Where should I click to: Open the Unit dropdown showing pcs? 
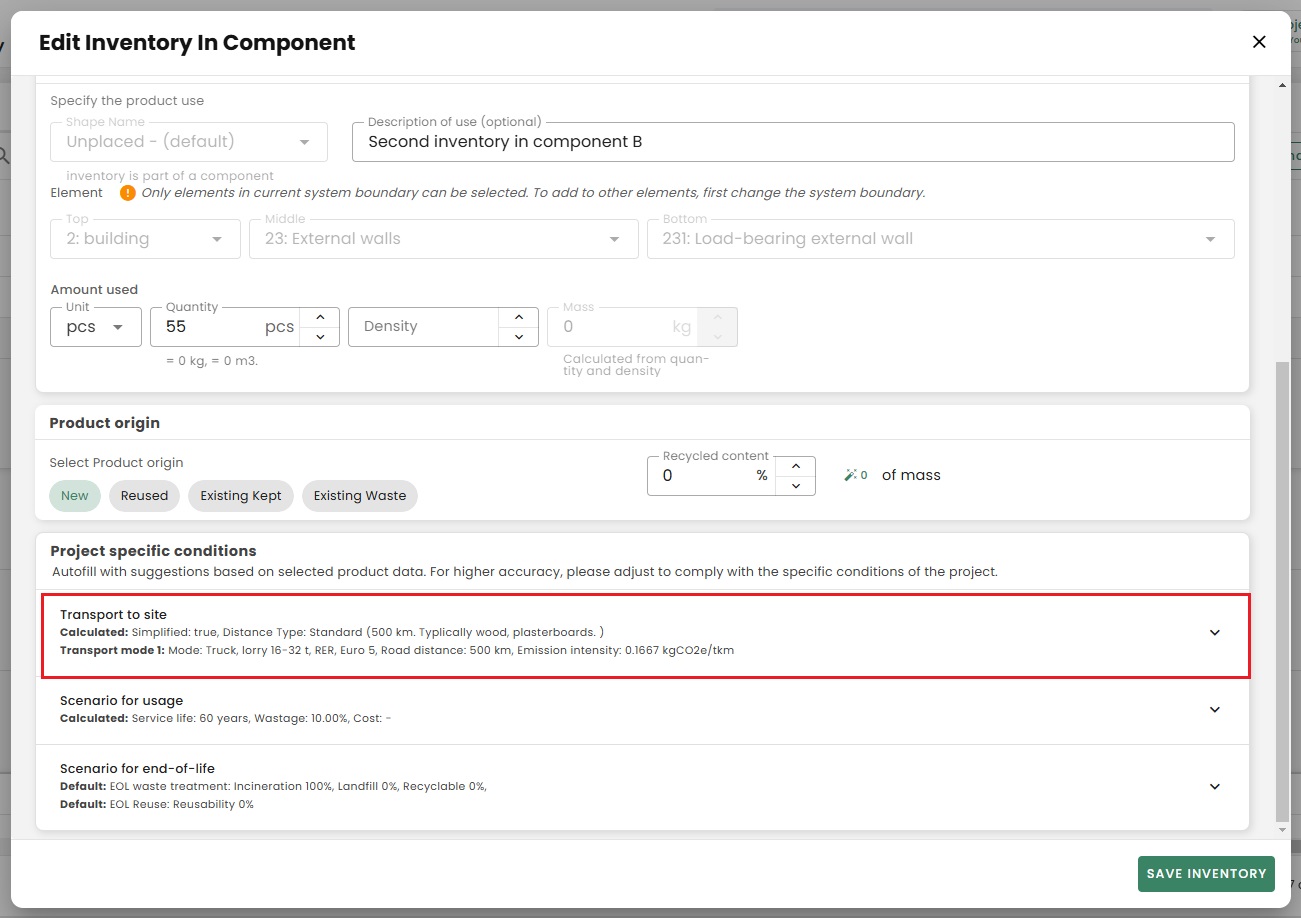pos(96,327)
